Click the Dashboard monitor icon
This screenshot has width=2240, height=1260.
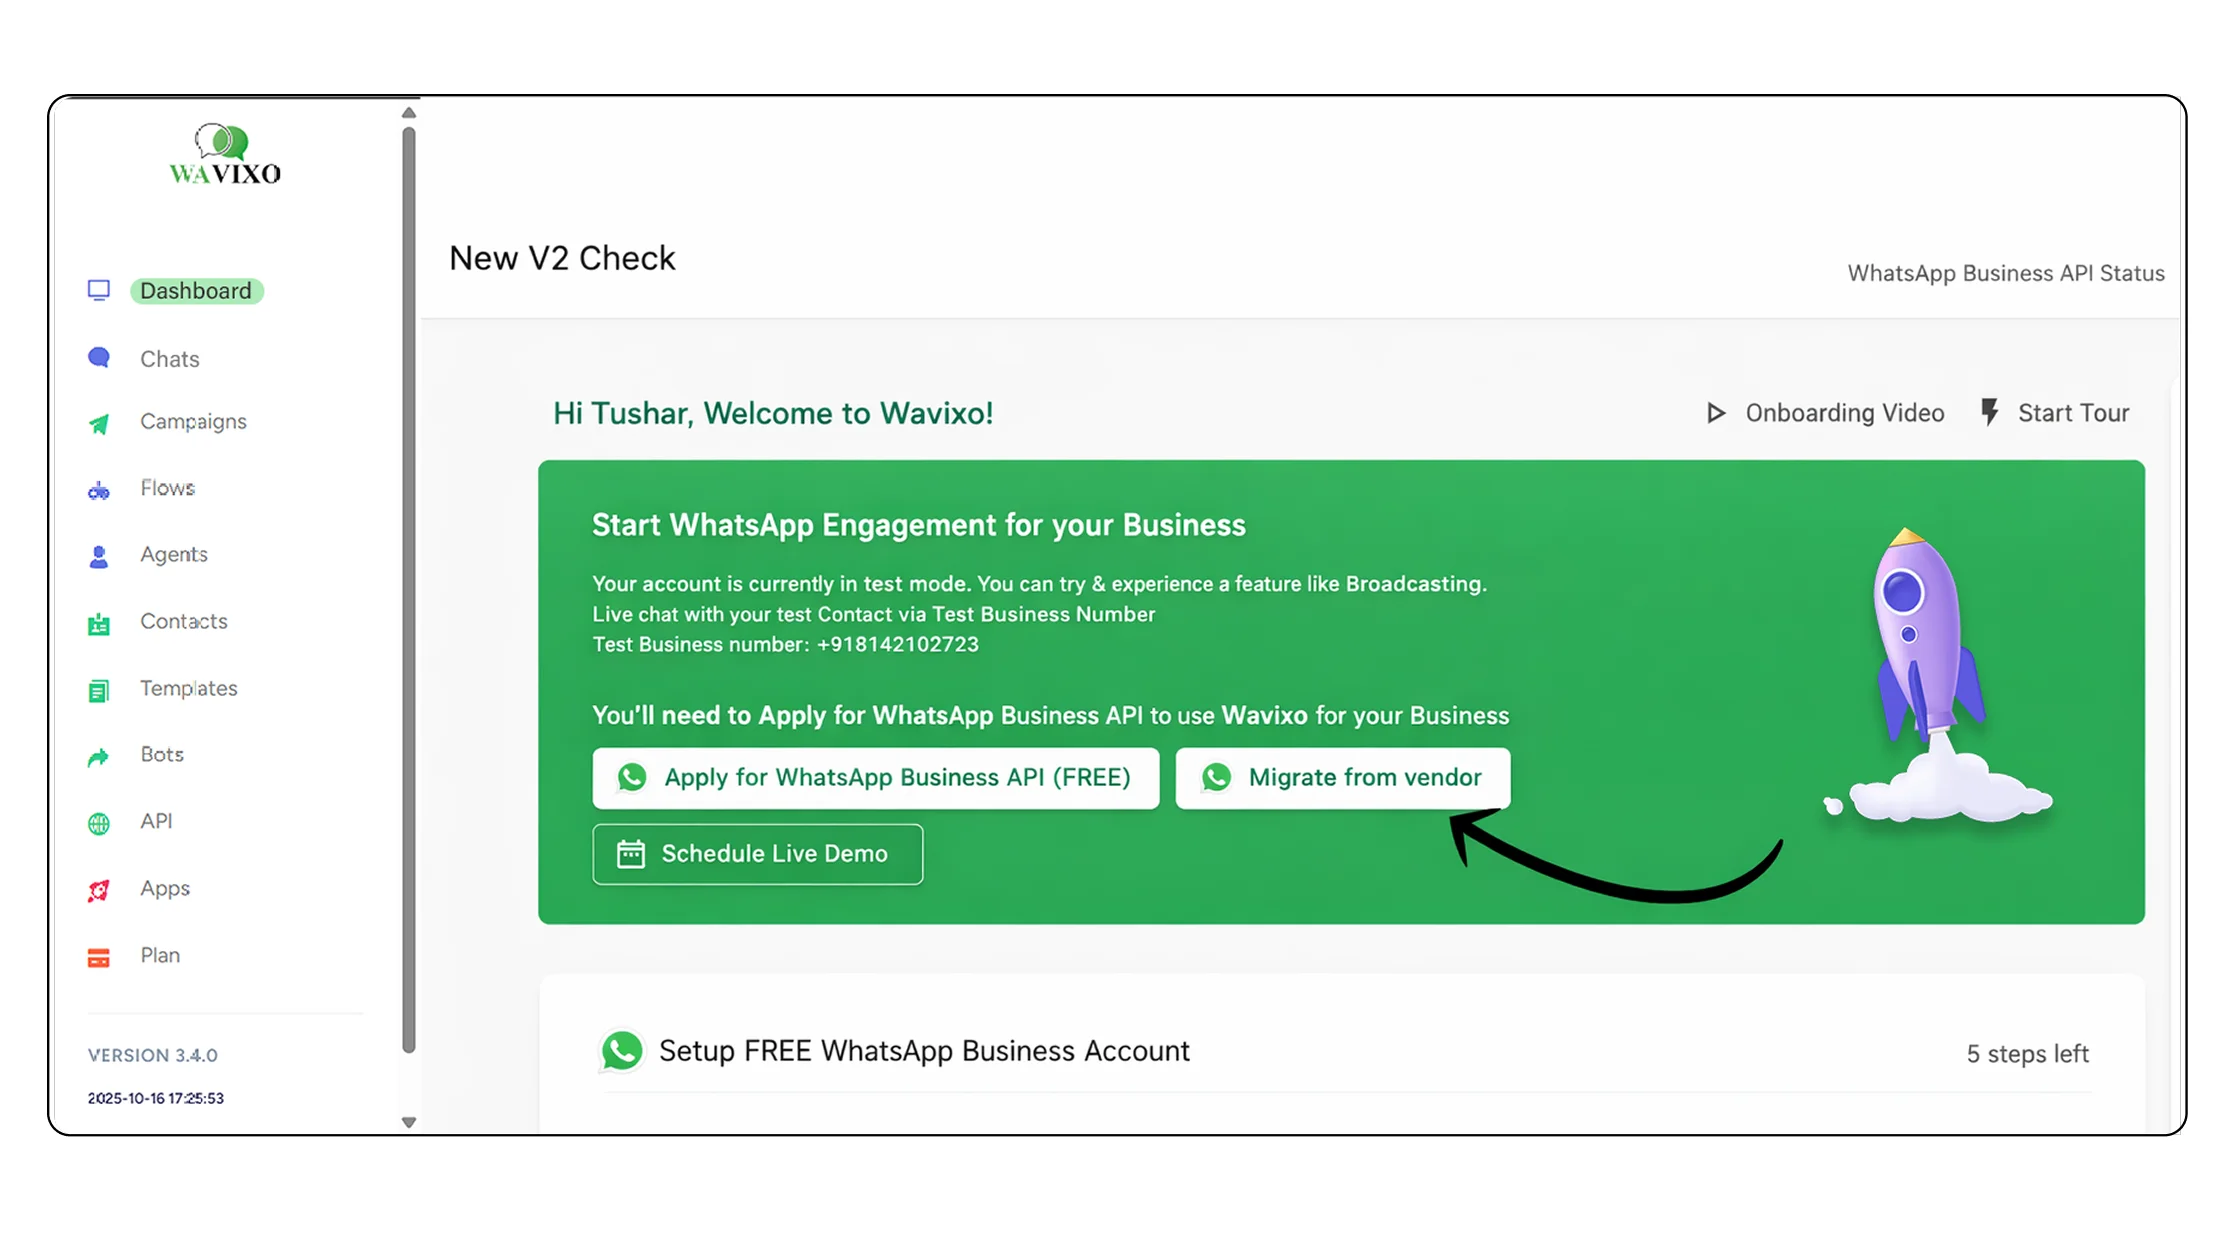(x=98, y=291)
